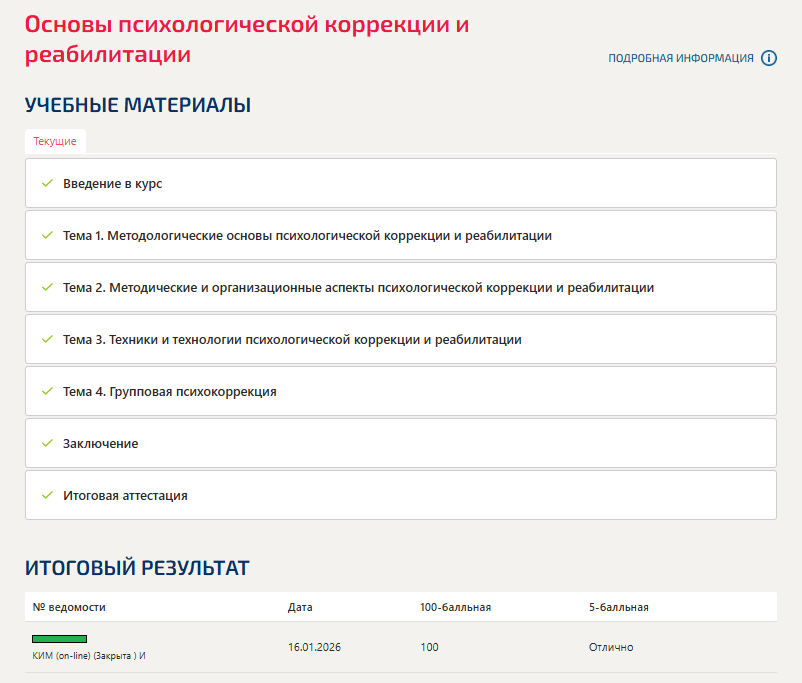Expand Тема 4. Групповая психокоррекция row
Screen dimensions: 802x683
(401, 391)
